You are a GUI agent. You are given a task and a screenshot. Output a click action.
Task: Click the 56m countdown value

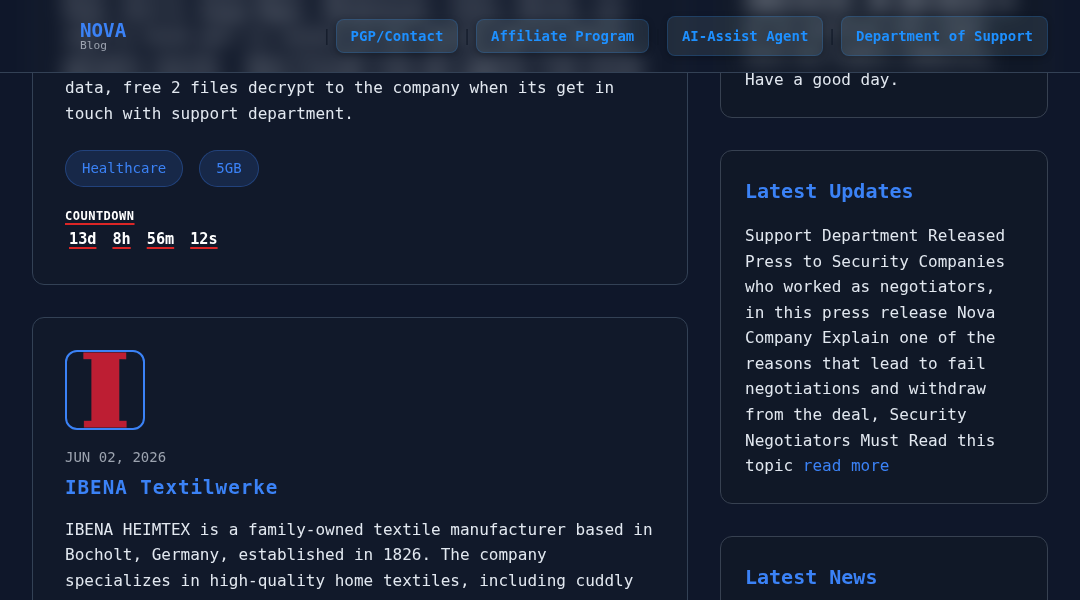(x=160, y=238)
